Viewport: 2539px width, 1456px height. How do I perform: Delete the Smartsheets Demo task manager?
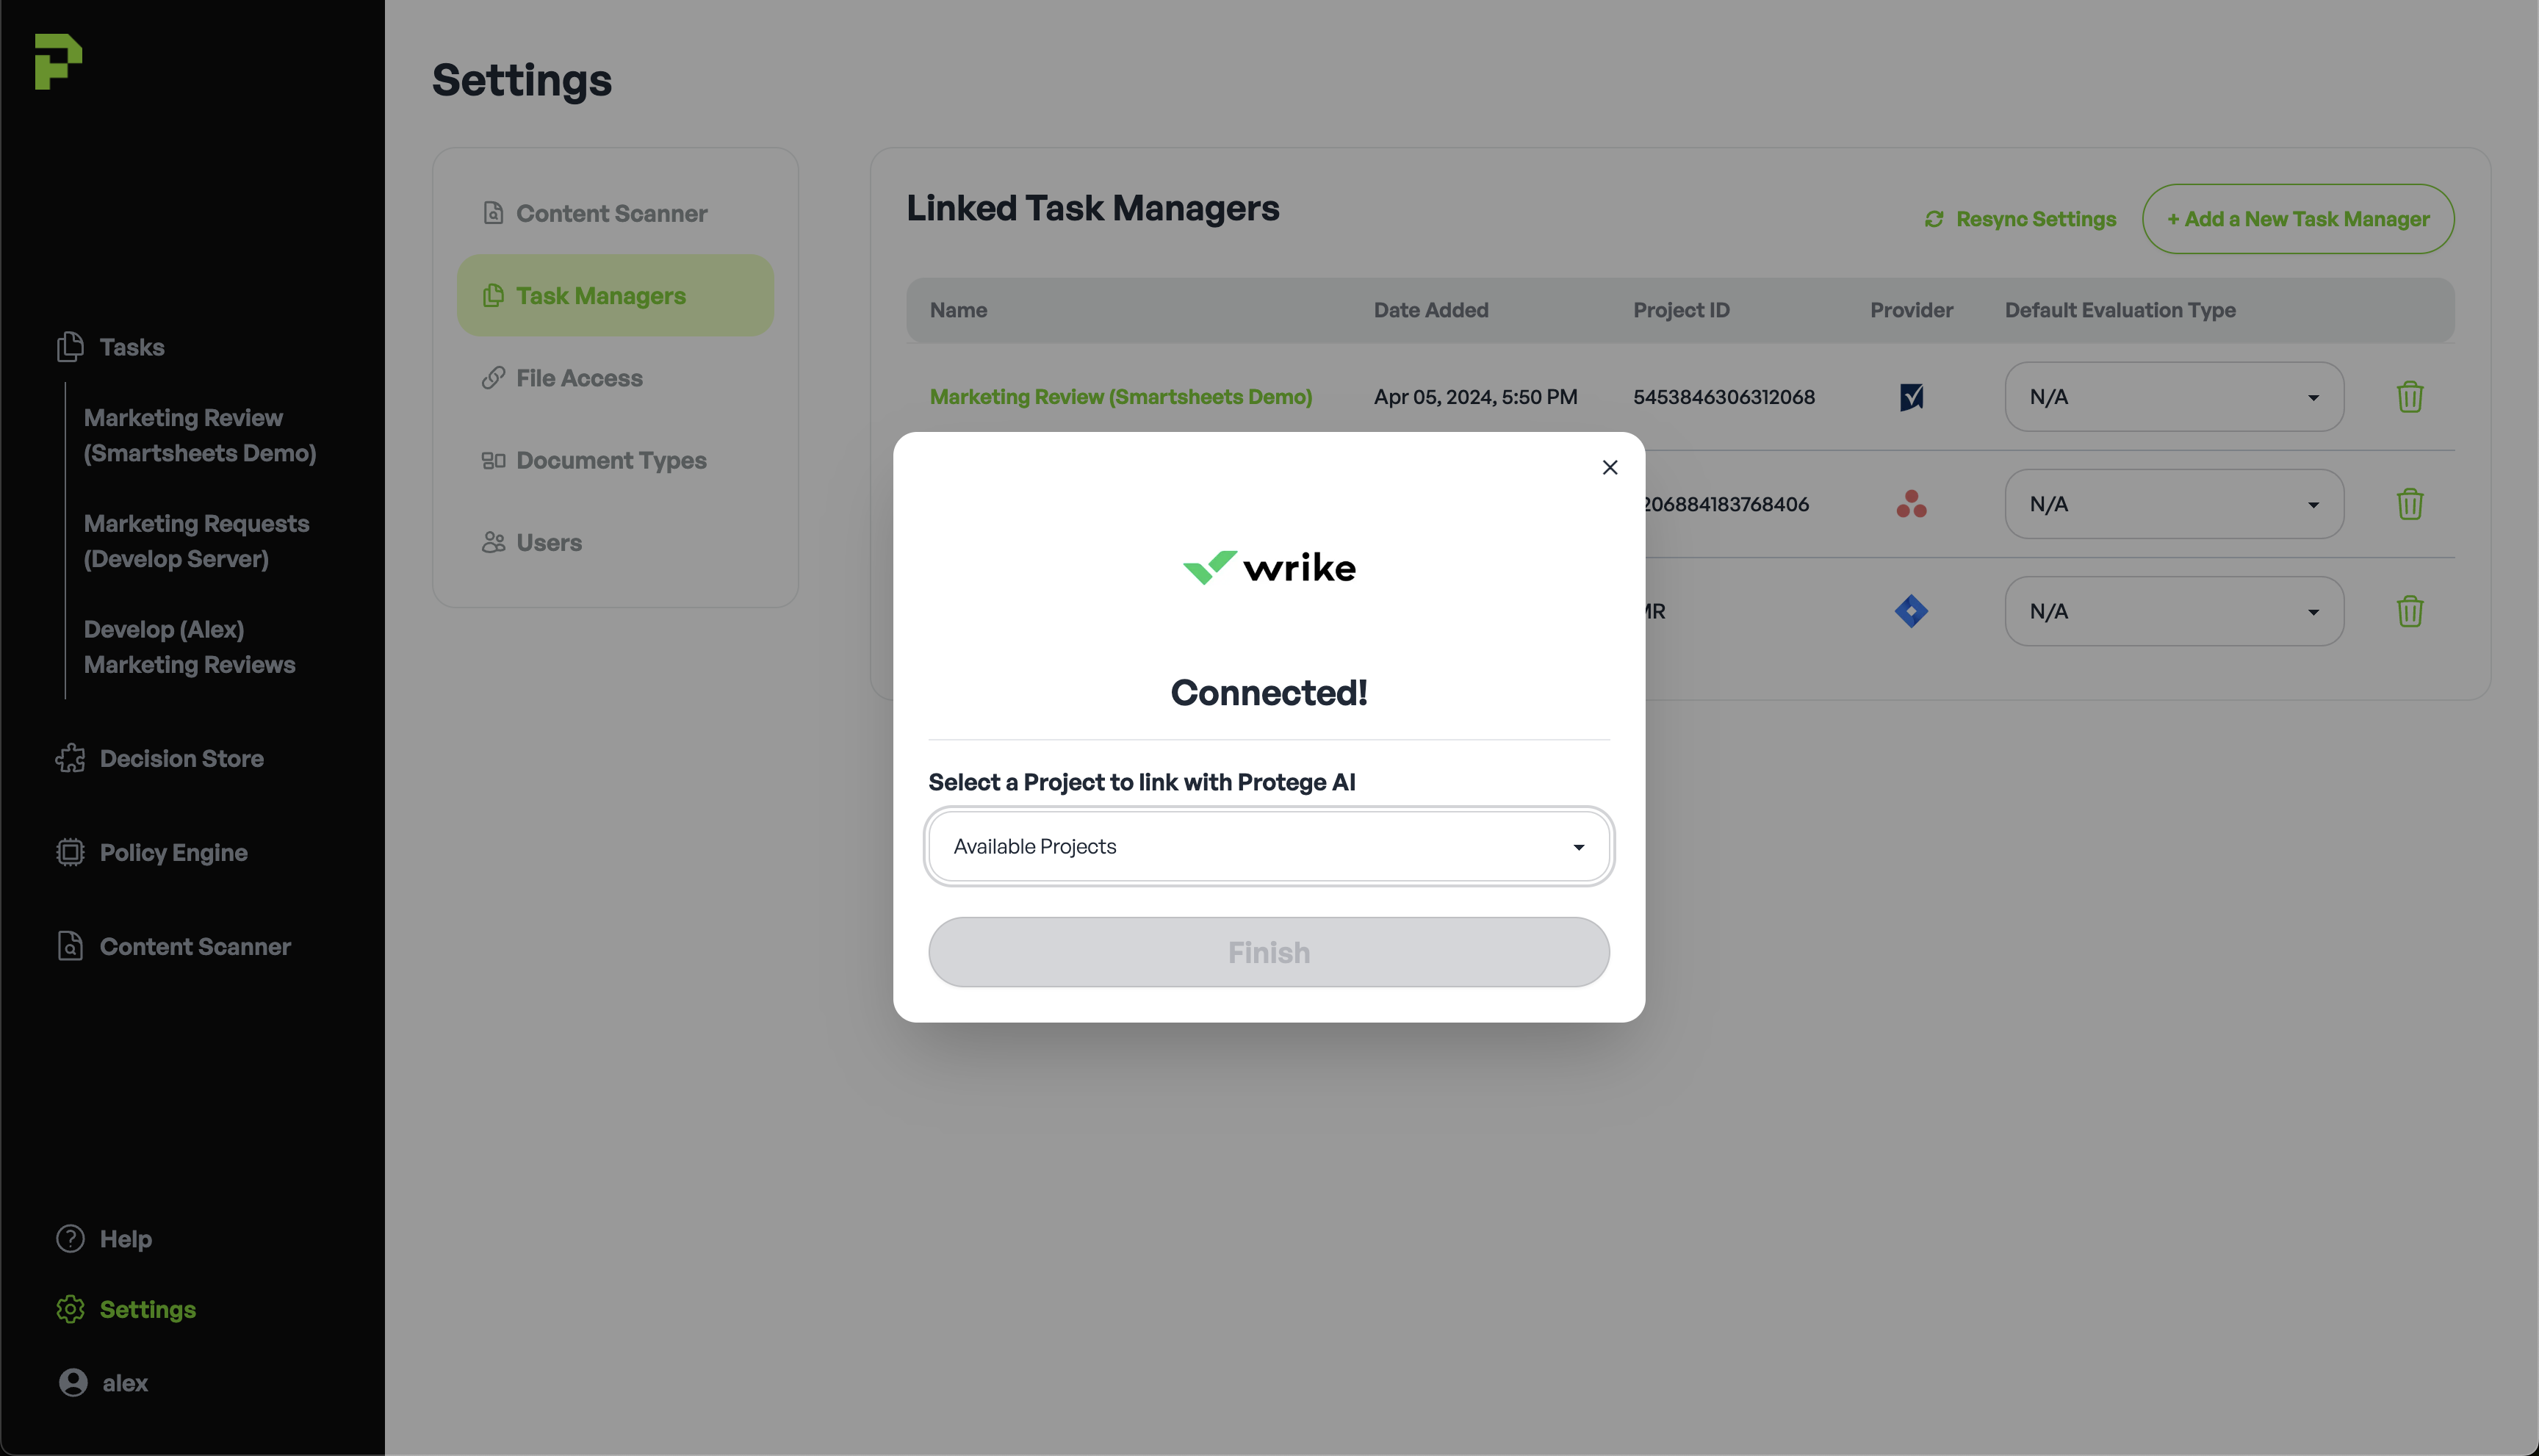click(2409, 397)
